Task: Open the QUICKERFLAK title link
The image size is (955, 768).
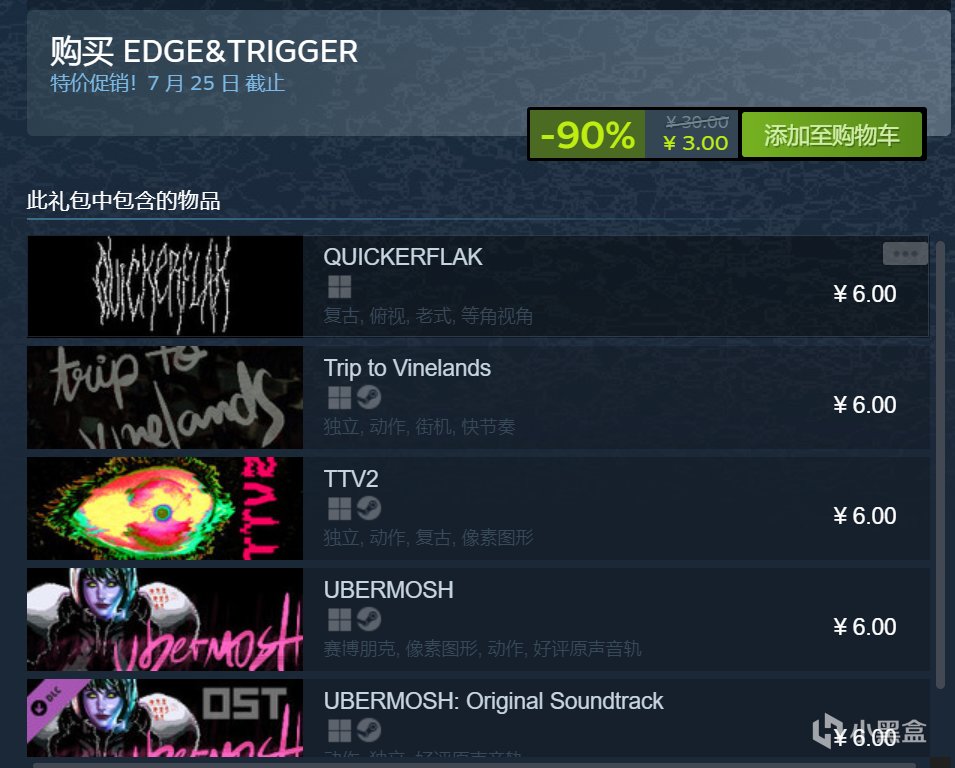Action: pos(403,257)
